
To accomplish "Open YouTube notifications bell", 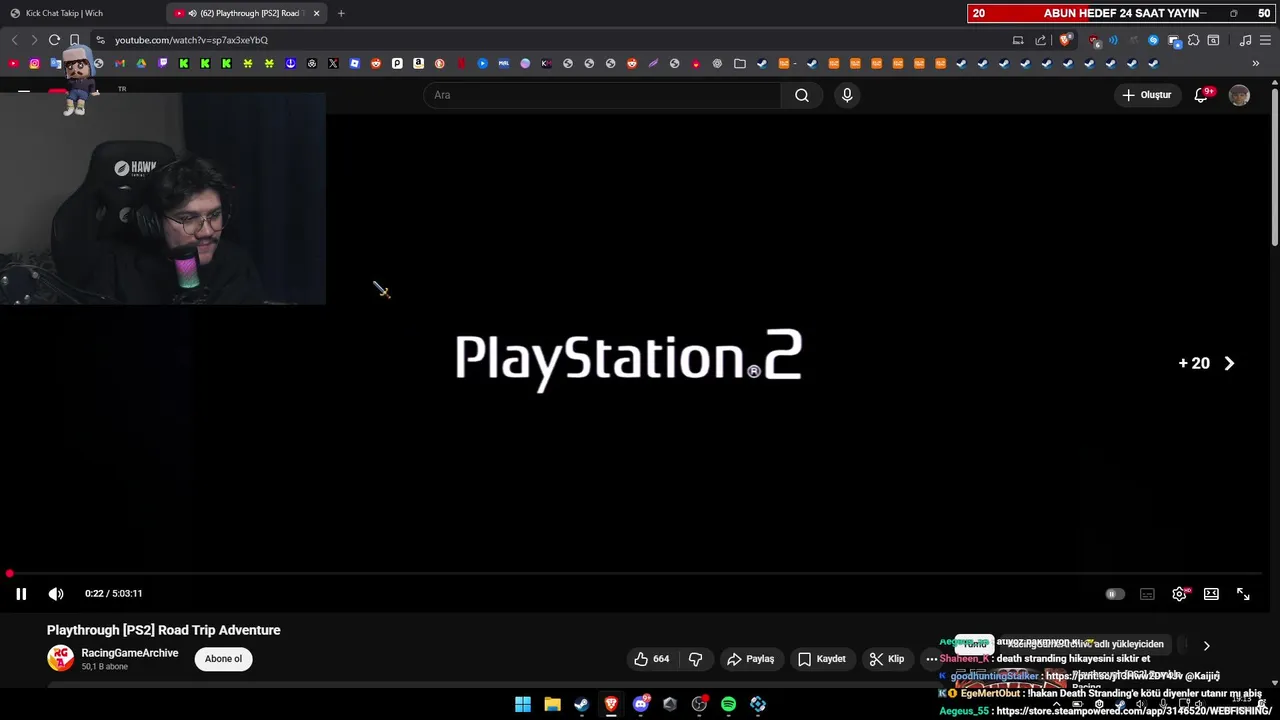I will point(1201,95).
